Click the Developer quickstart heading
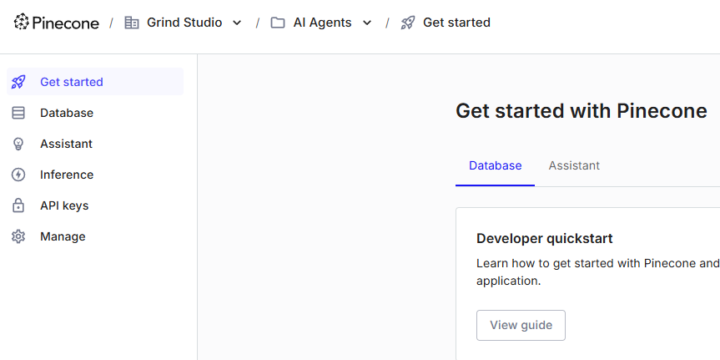Image resolution: width=720 pixels, height=360 pixels. (545, 238)
